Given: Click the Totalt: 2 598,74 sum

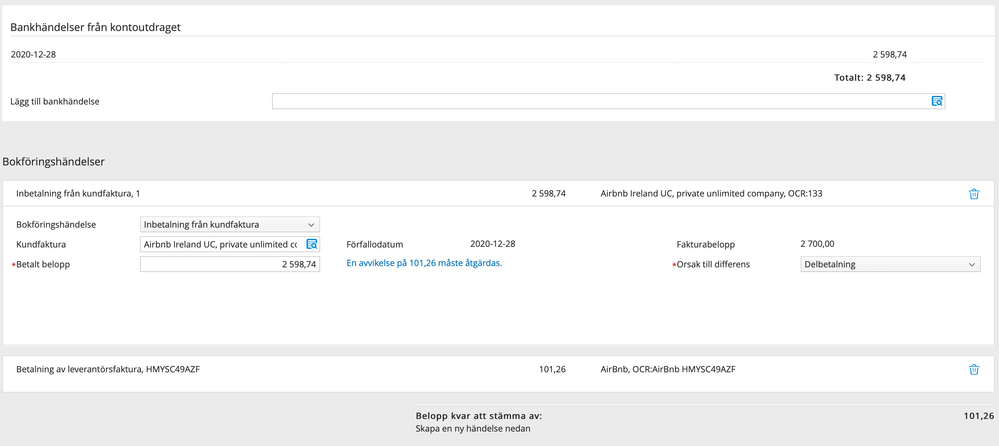Looking at the screenshot, I should (x=869, y=77).
